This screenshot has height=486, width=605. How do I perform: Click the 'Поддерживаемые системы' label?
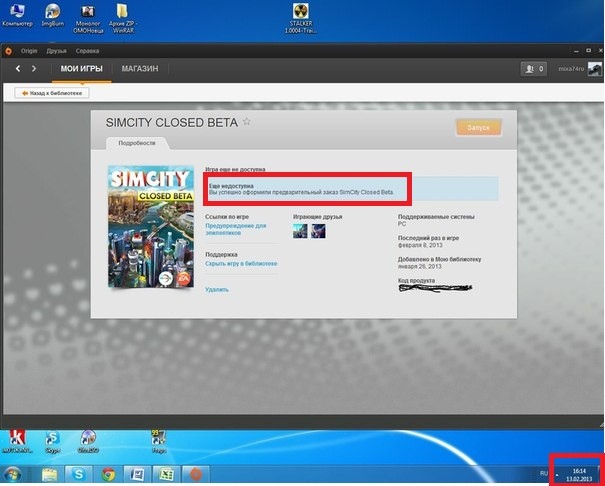click(436, 217)
